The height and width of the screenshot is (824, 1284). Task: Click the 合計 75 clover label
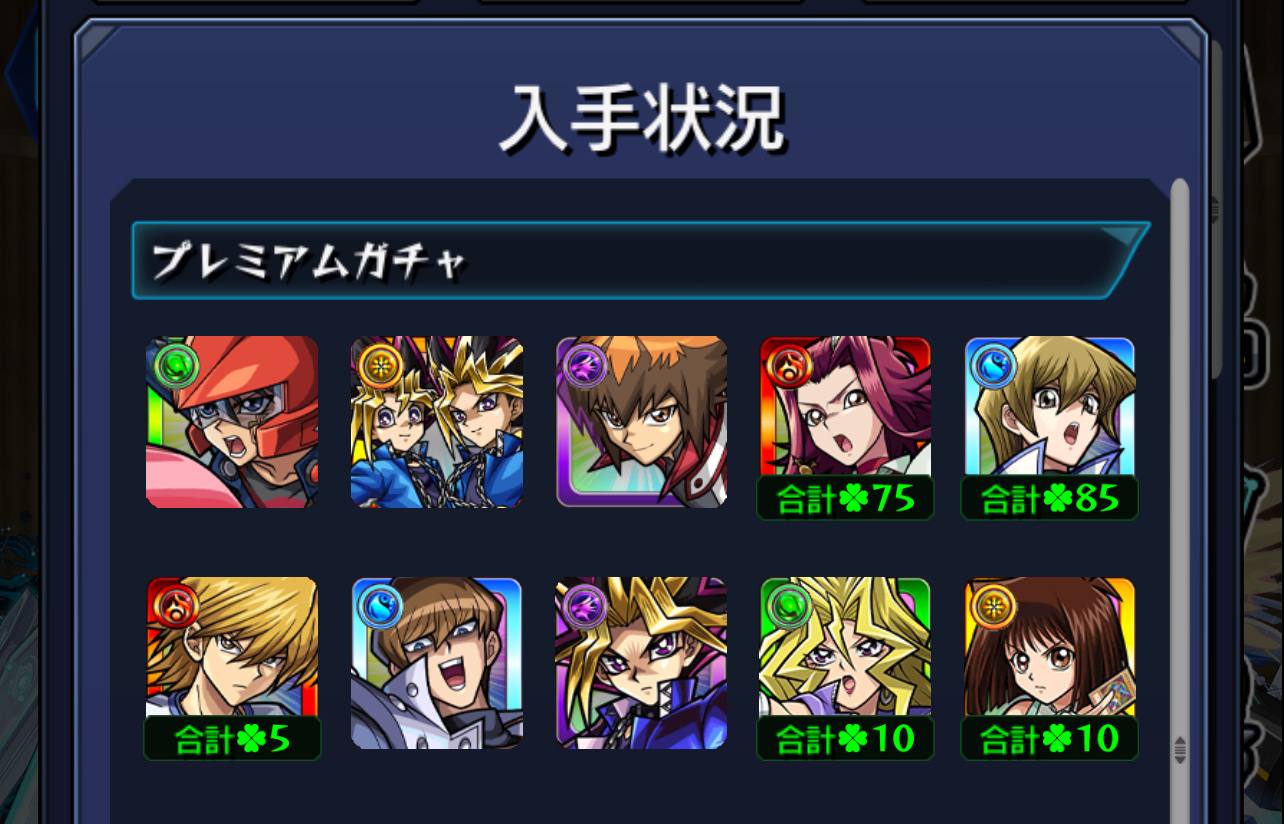tap(846, 498)
